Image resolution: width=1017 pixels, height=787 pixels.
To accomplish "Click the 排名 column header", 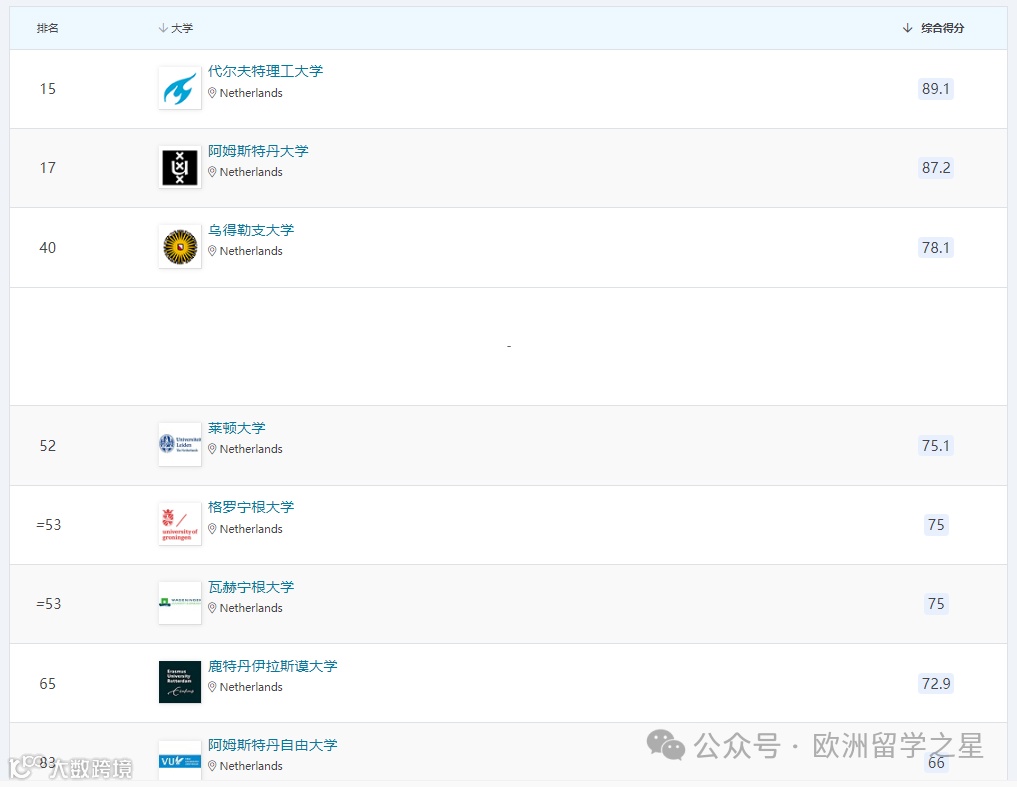I will 47,28.
